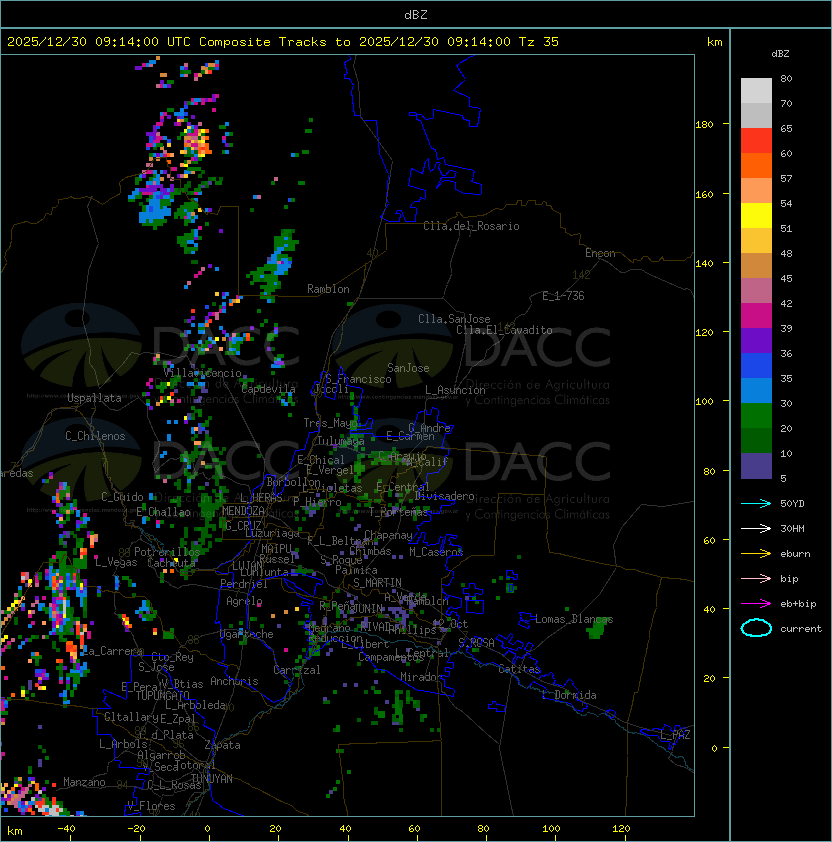The width and height of the screenshot is (832, 842).
Task: Click the cyan 50YD track arrow in legend
Action: pyautogui.click(x=756, y=504)
